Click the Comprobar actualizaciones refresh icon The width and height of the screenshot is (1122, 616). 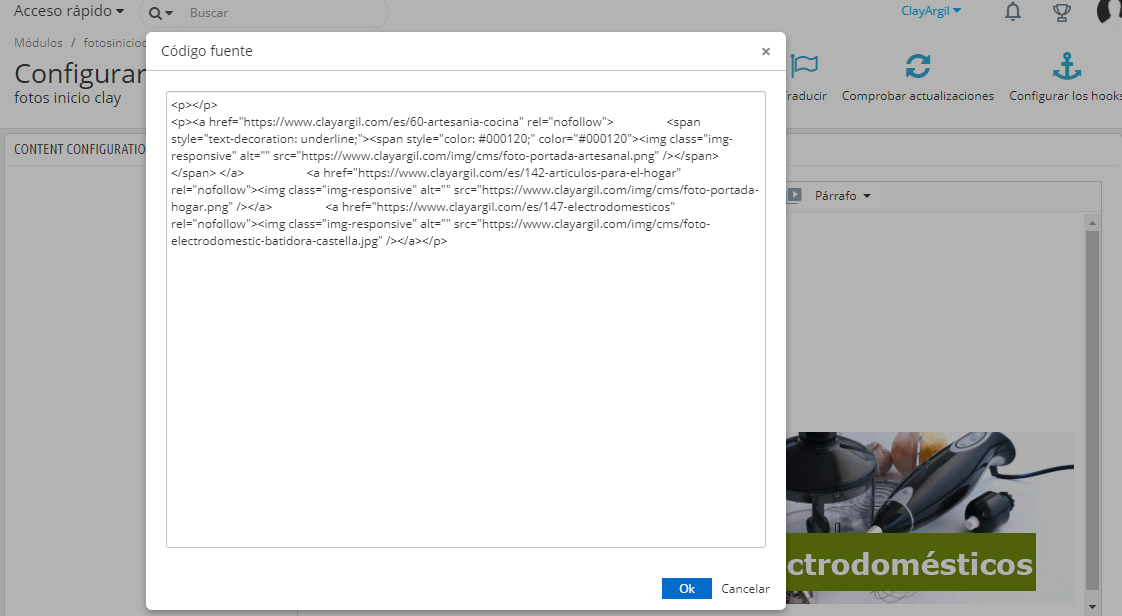pyautogui.click(x=917, y=67)
